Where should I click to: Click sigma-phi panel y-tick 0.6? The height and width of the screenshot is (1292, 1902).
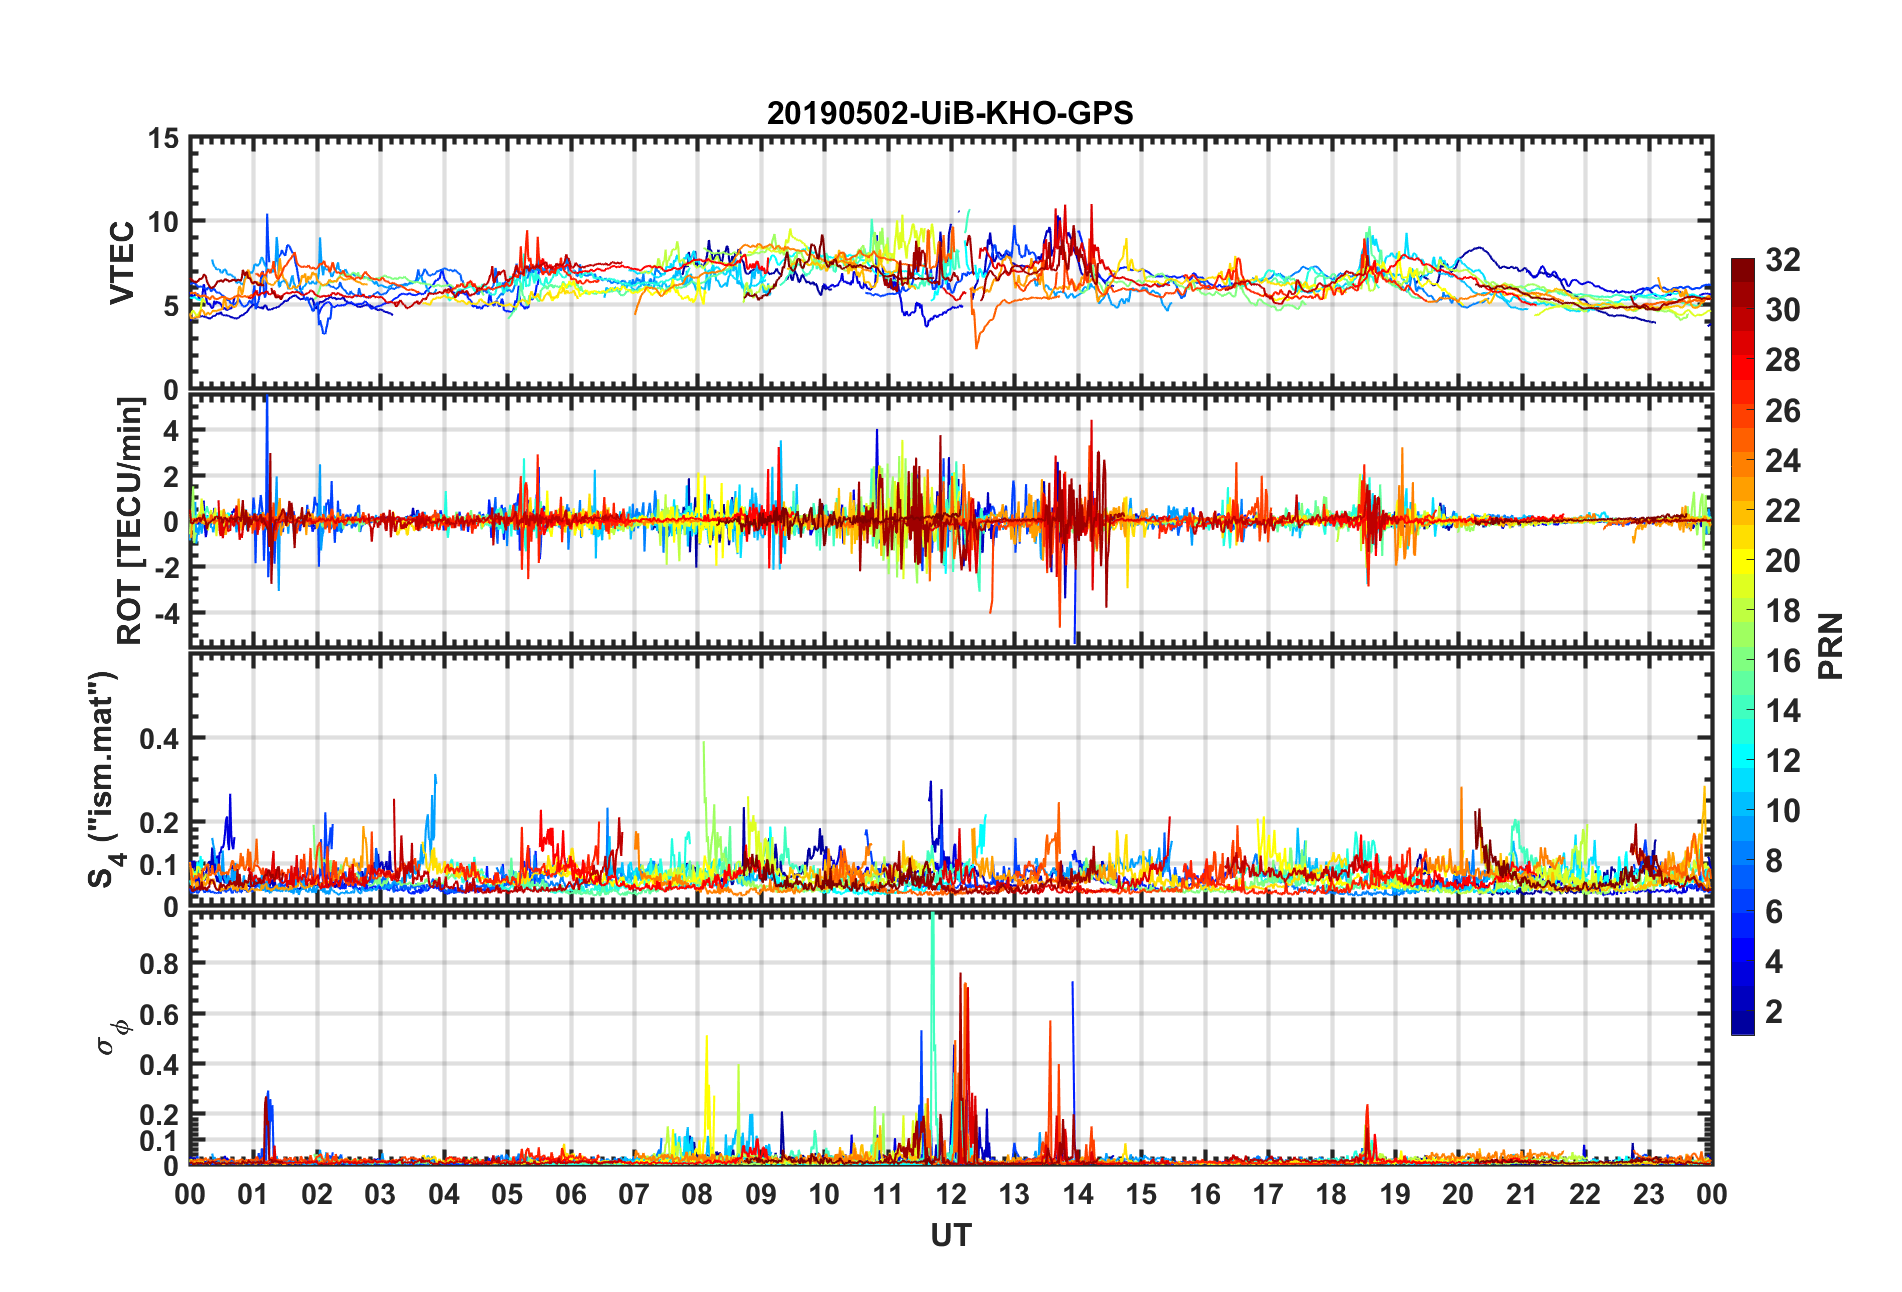point(159,1014)
